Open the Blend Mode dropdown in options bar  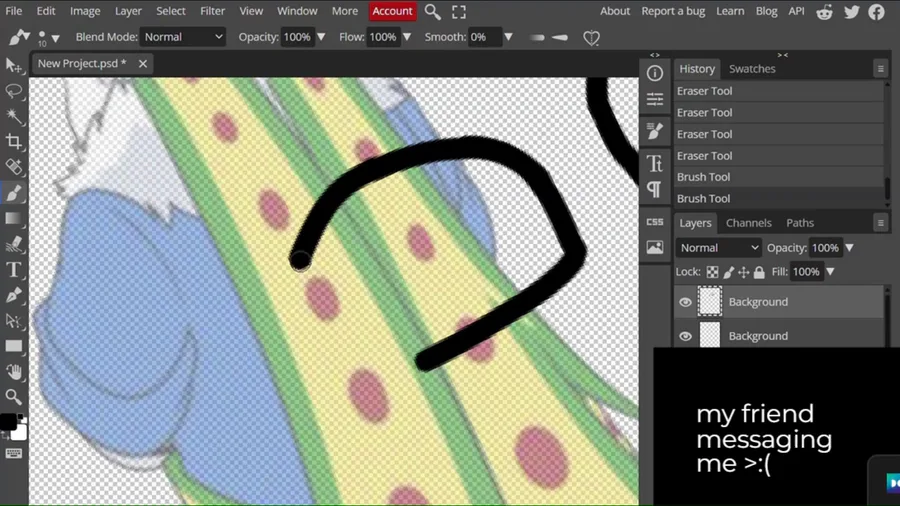[183, 37]
